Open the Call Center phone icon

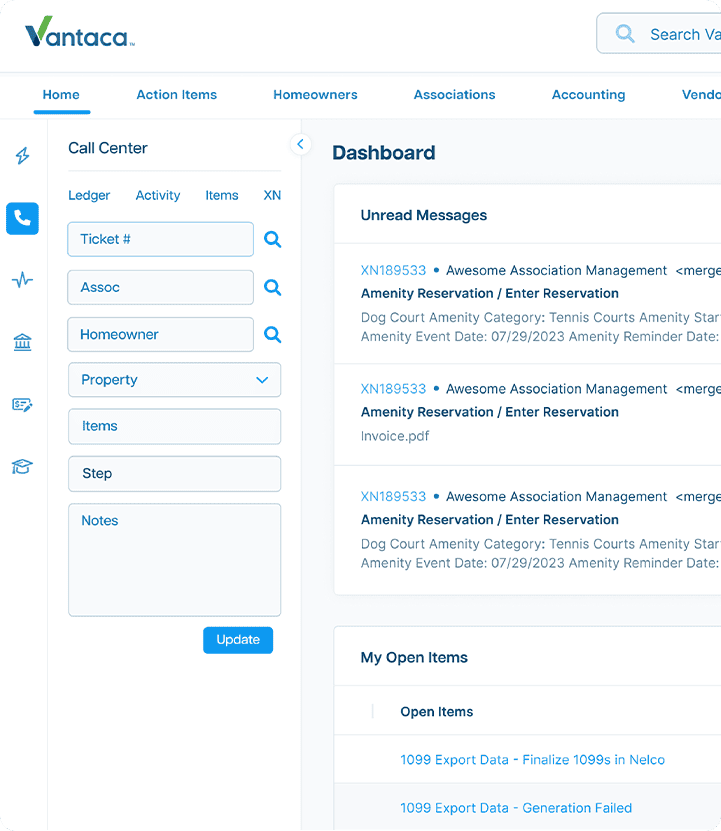[22, 218]
